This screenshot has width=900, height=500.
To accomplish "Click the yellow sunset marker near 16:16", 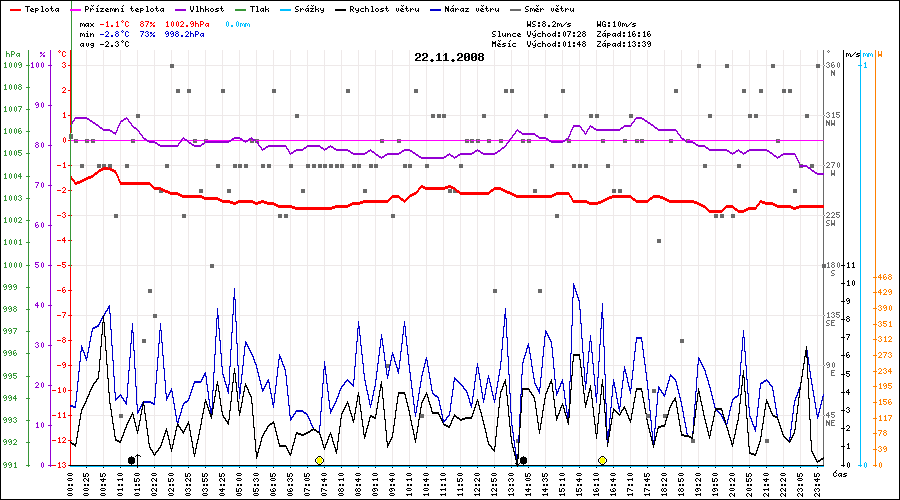I will (602, 460).
